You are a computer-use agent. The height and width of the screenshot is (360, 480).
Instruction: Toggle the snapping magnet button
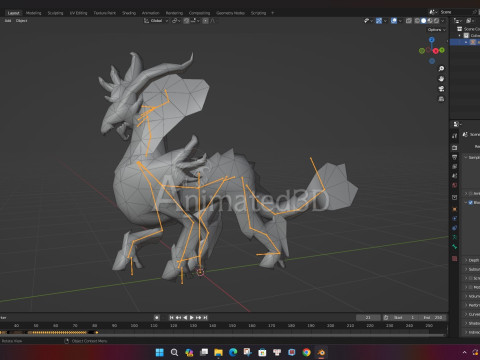pos(187,21)
